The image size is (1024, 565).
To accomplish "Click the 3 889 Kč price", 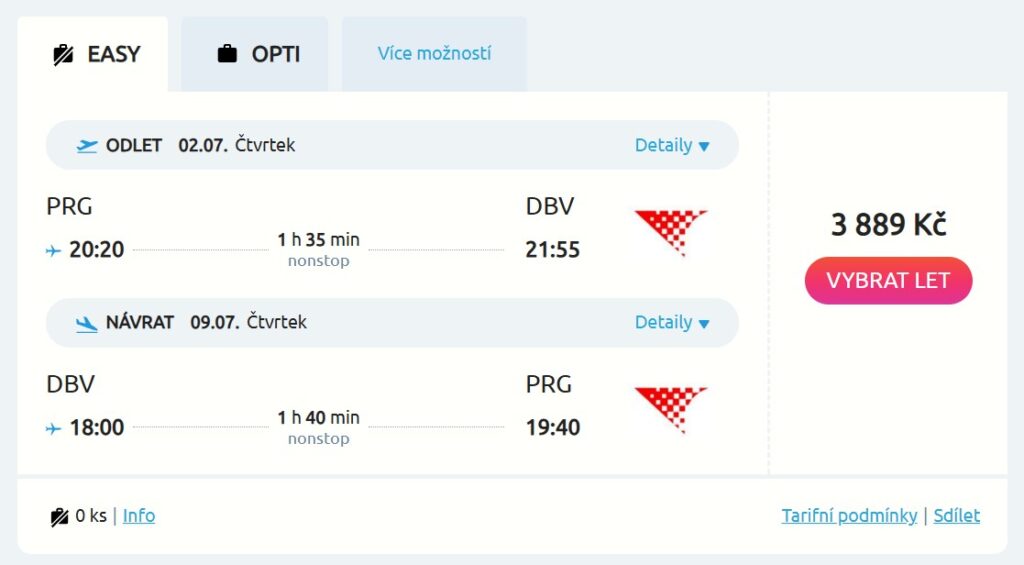I will click(888, 225).
